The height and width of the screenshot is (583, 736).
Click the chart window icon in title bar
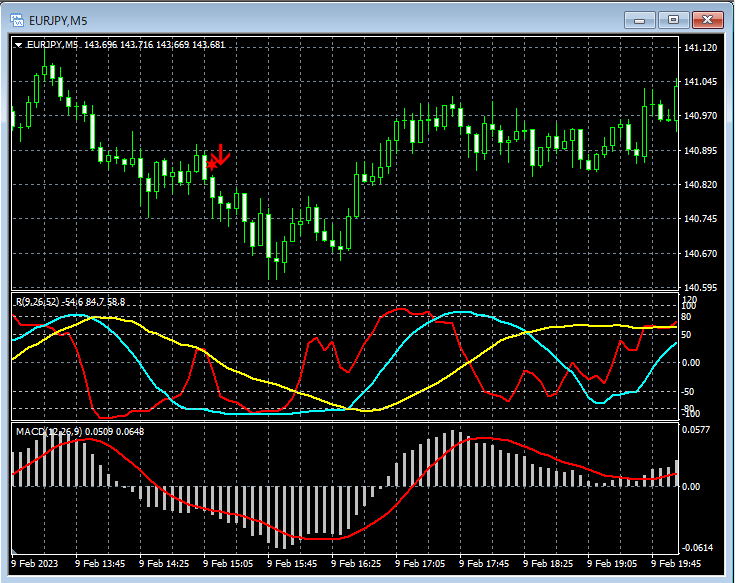click(x=17, y=18)
